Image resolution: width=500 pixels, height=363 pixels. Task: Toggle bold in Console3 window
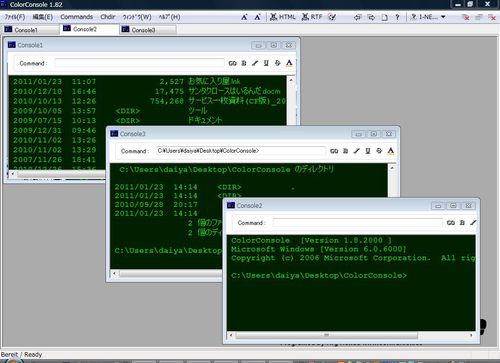[345, 151]
